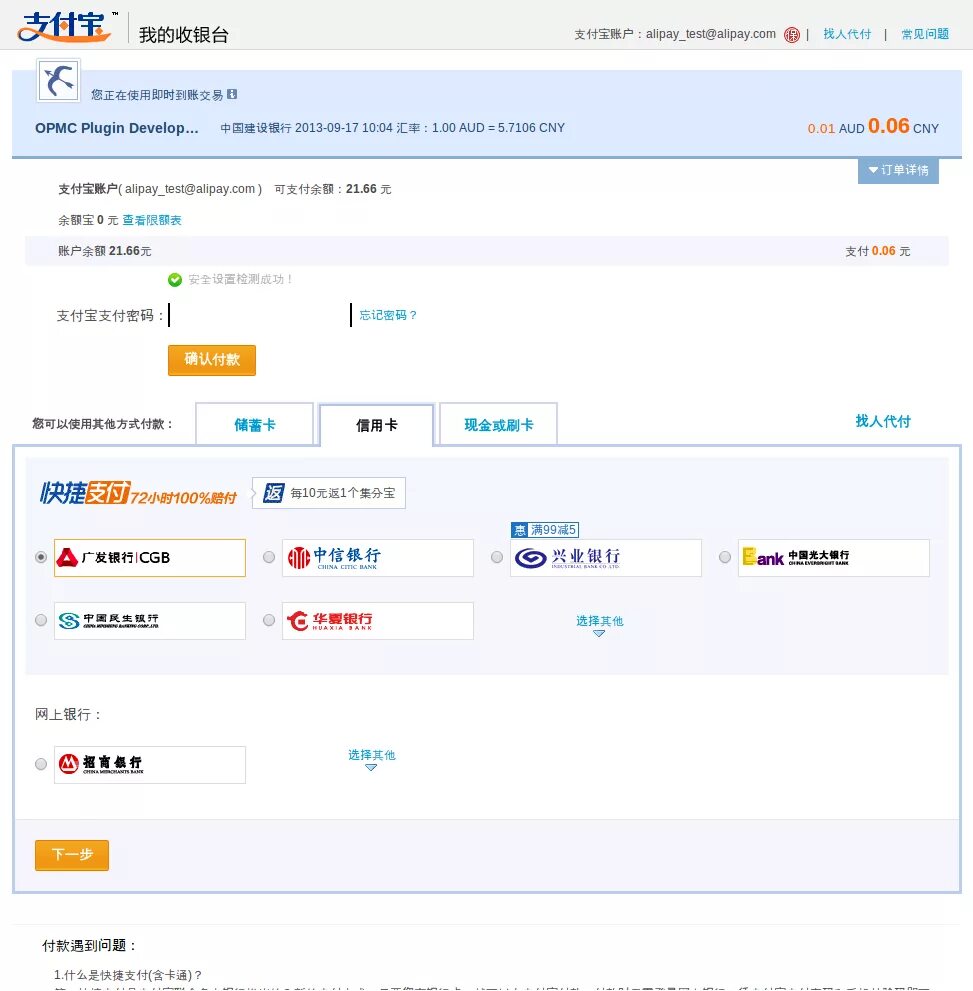Viewport: 973px width, 991px height.
Task: Click the 快捷支付 logo
Action: click(x=138, y=493)
